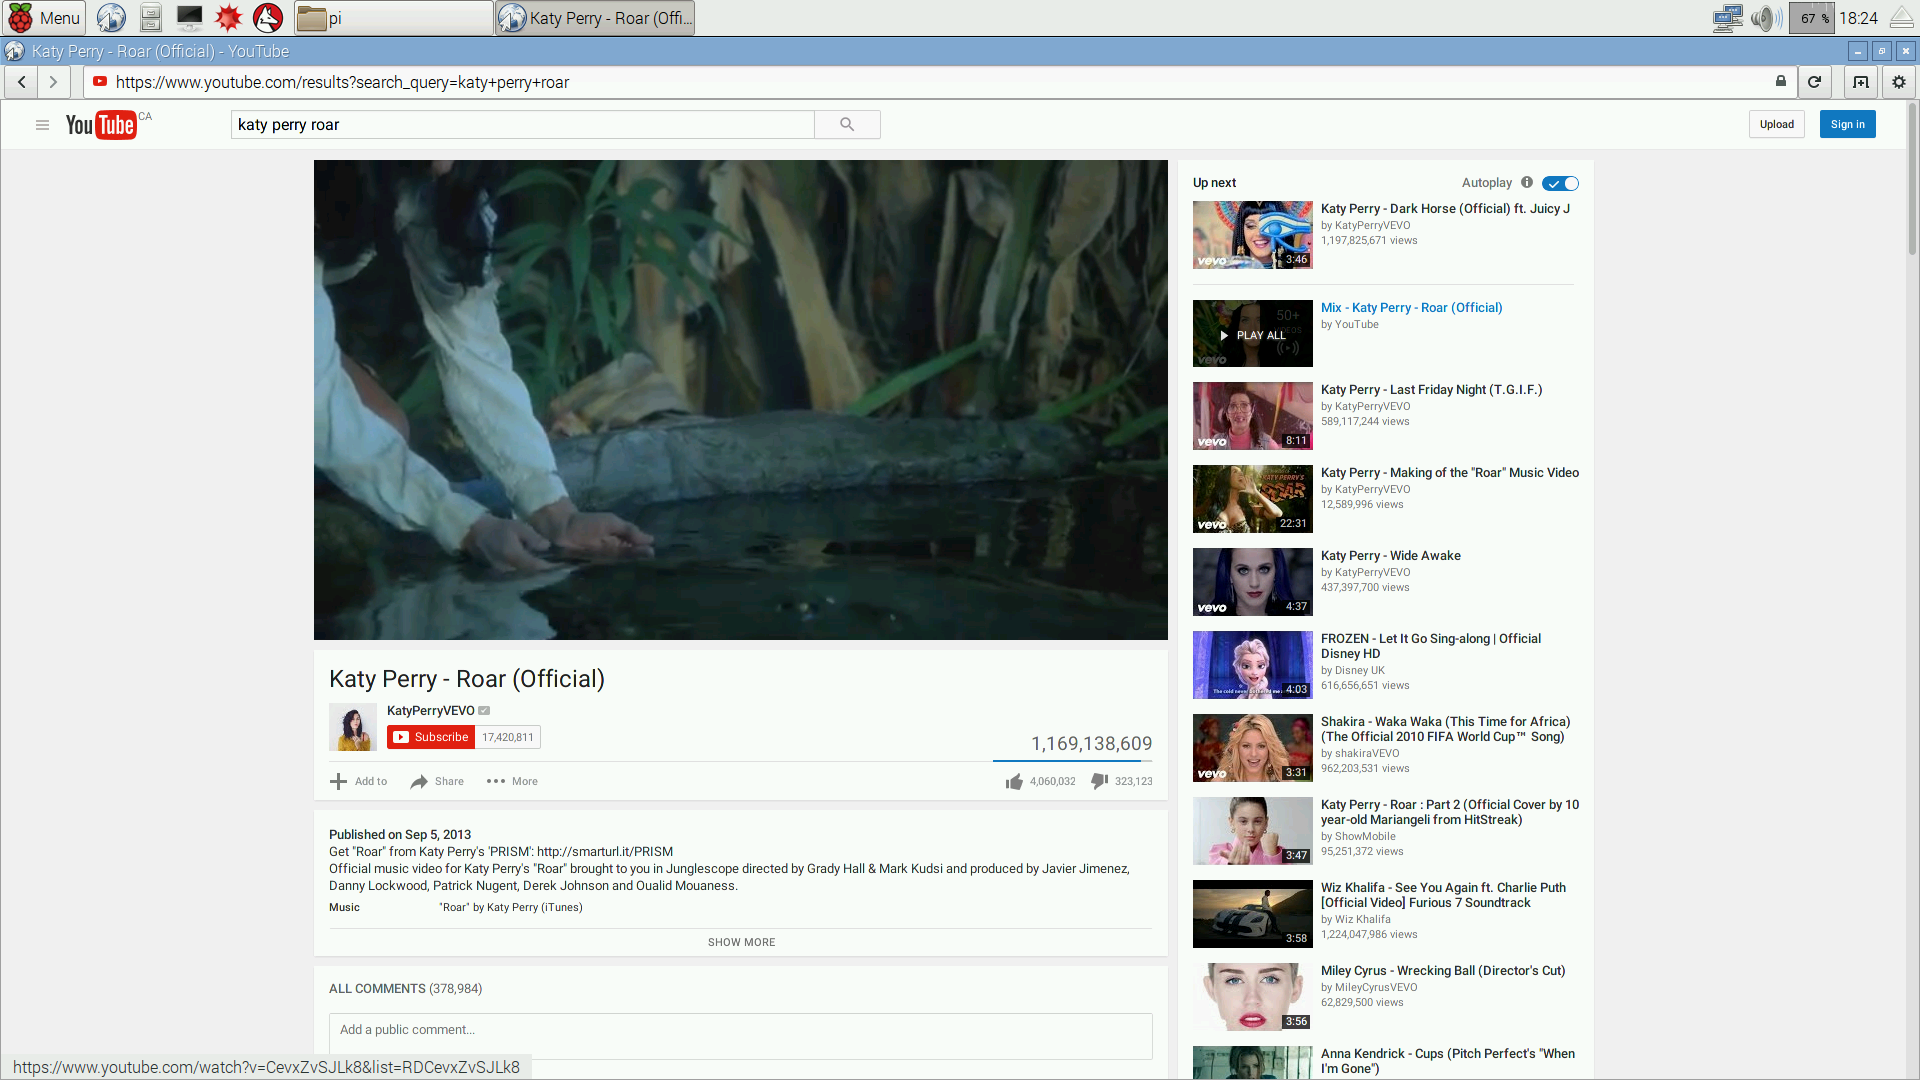Open Katy Perry - Wide Awake title
Viewport: 1920px width, 1080px height.
click(x=1390, y=556)
